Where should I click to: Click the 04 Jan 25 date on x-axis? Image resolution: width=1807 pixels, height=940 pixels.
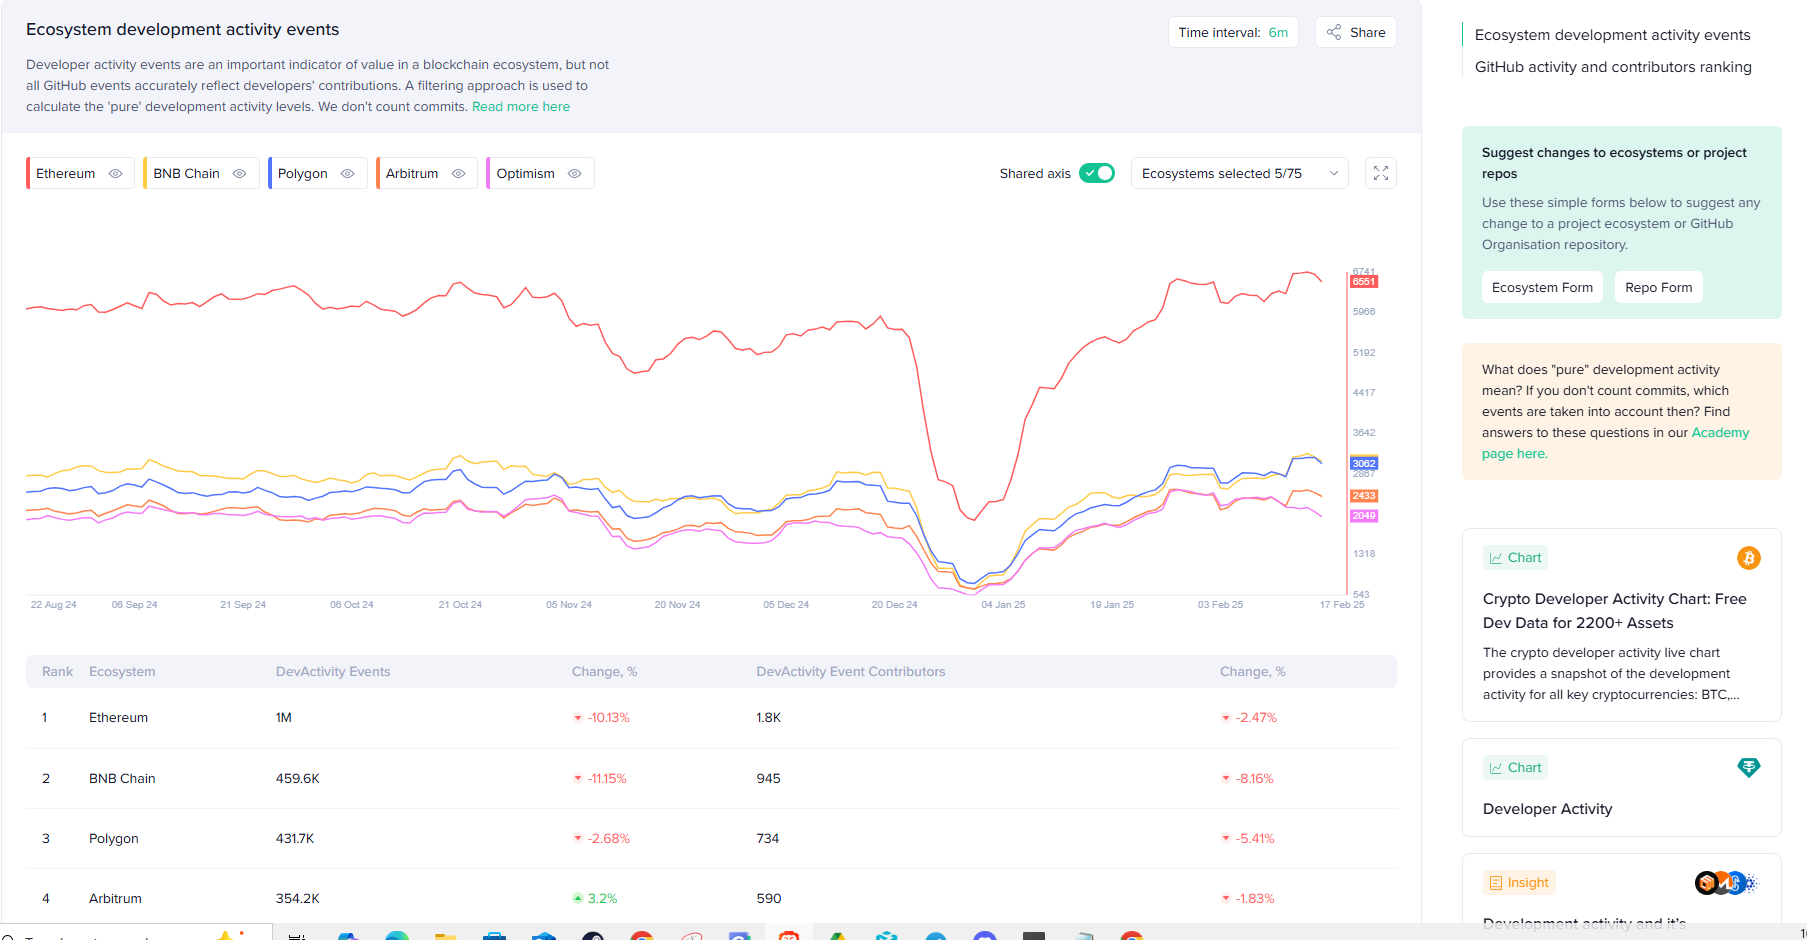click(1003, 605)
